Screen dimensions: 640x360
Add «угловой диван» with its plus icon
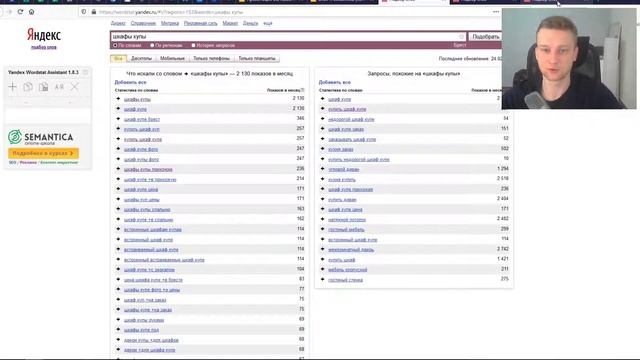322,169
